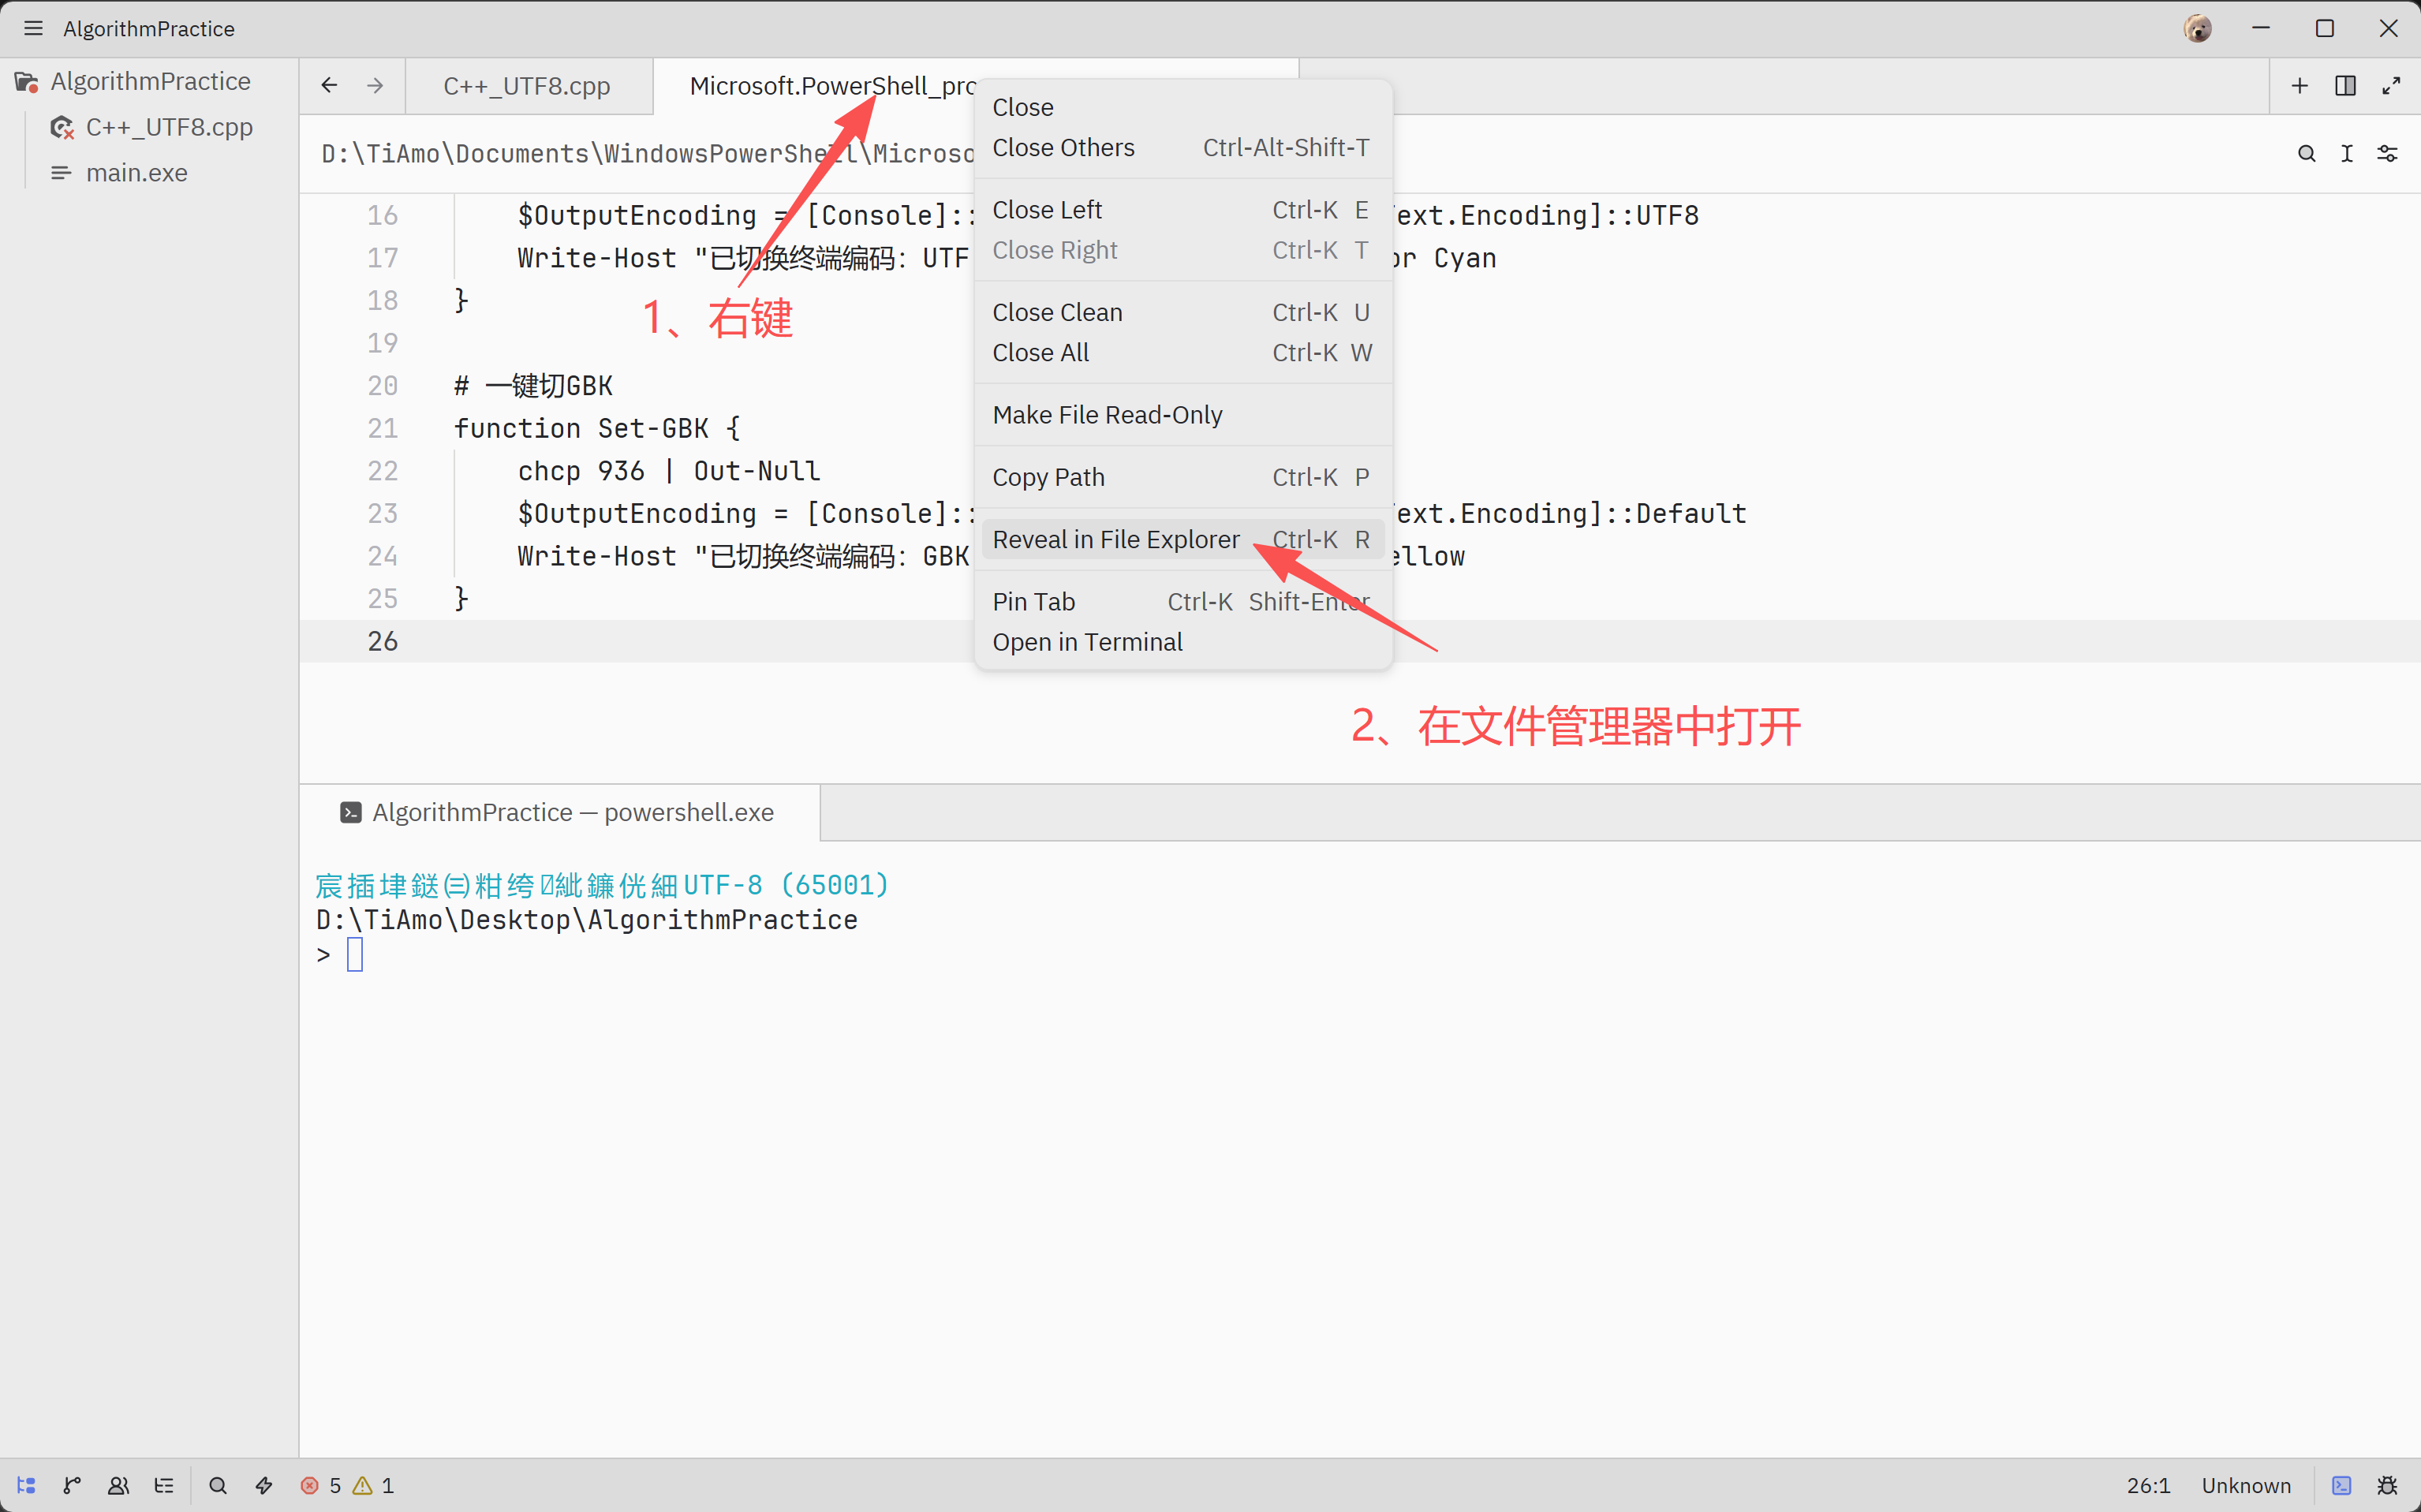Image resolution: width=2421 pixels, height=1512 pixels.
Task: Click the lightning bolt icon
Action: (264, 1485)
